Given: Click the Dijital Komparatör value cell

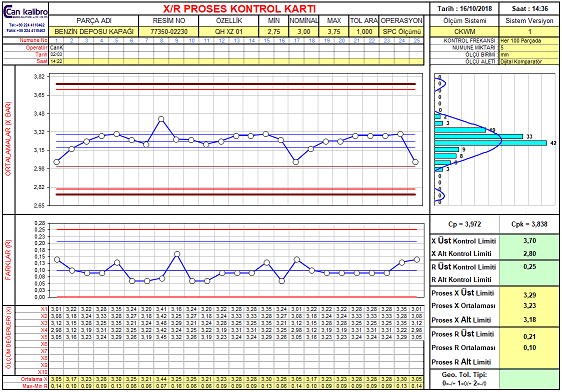Looking at the screenshot, I should click(529, 62).
